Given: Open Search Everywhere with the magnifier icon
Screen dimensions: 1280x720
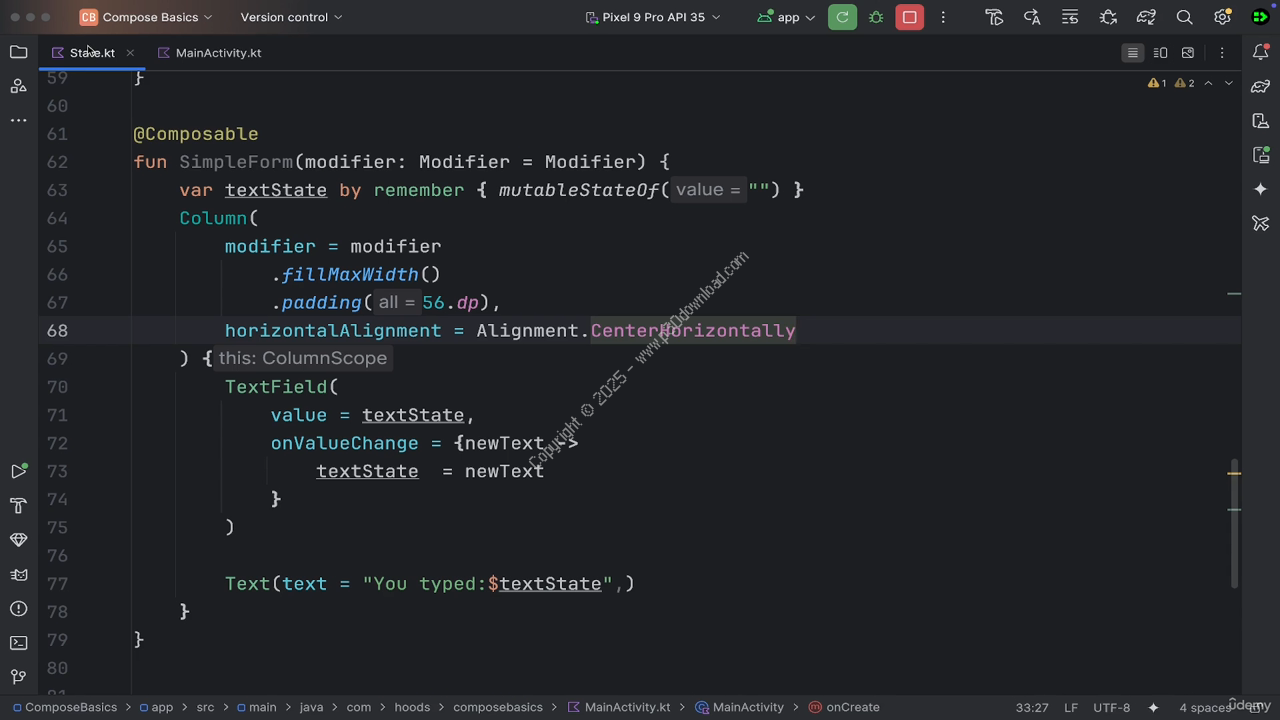Looking at the screenshot, I should click(x=1184, y=17).
